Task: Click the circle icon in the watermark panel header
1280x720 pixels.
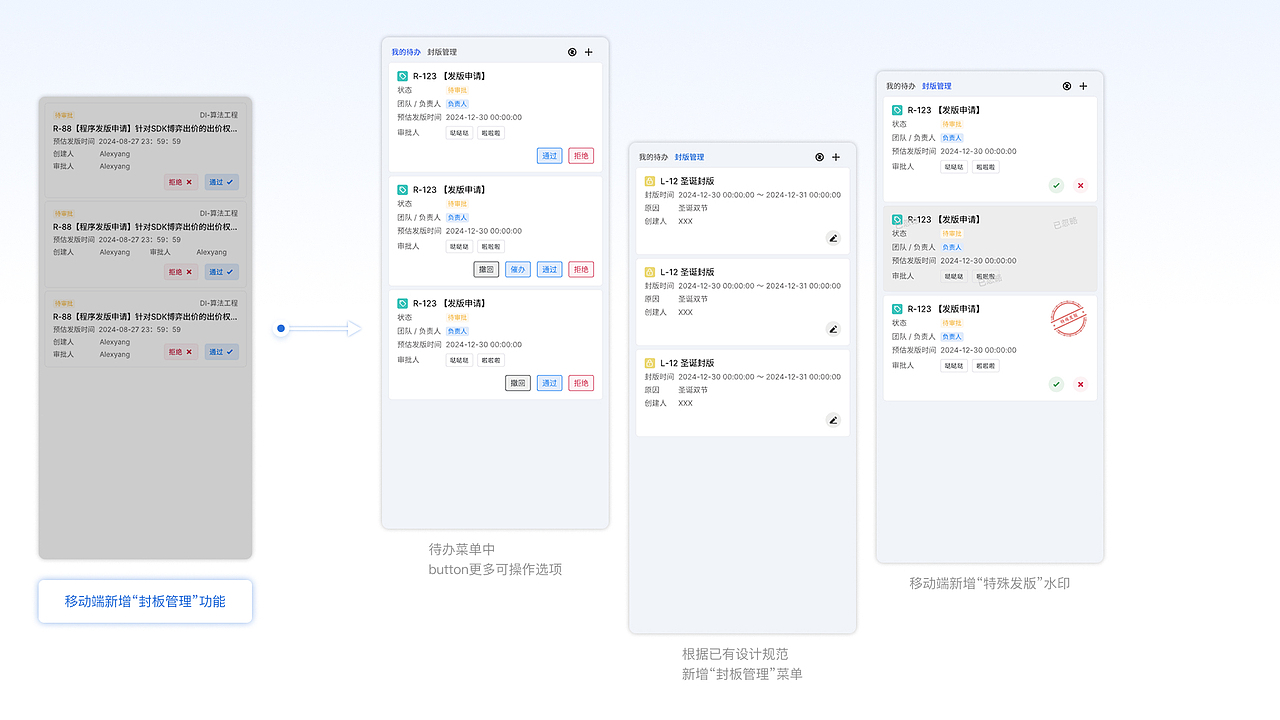Action: (x=1067, y=86)
